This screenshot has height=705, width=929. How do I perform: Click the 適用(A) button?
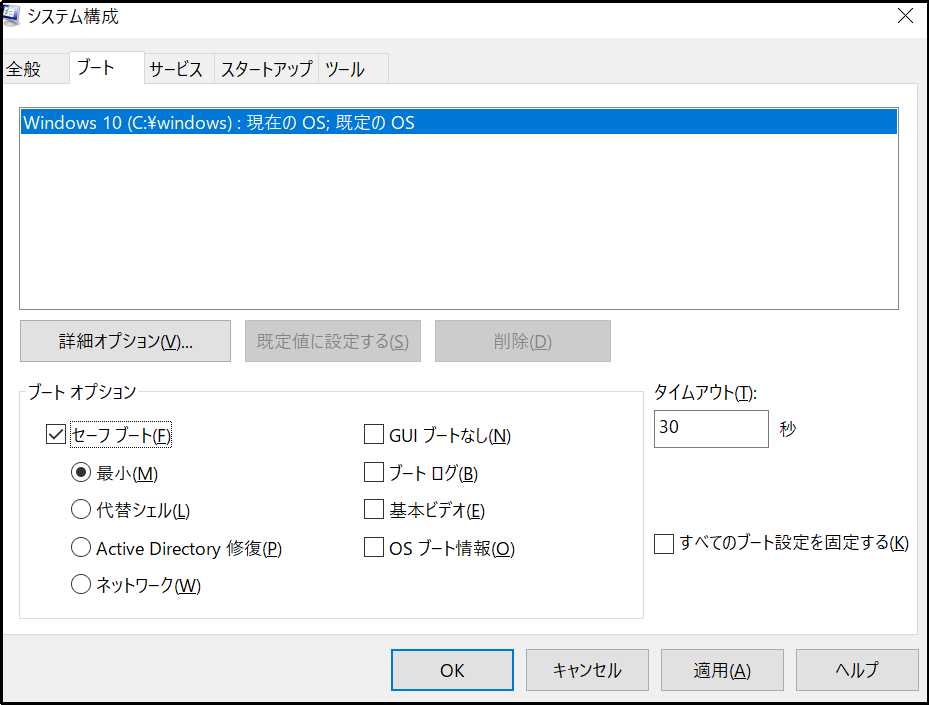722,670
